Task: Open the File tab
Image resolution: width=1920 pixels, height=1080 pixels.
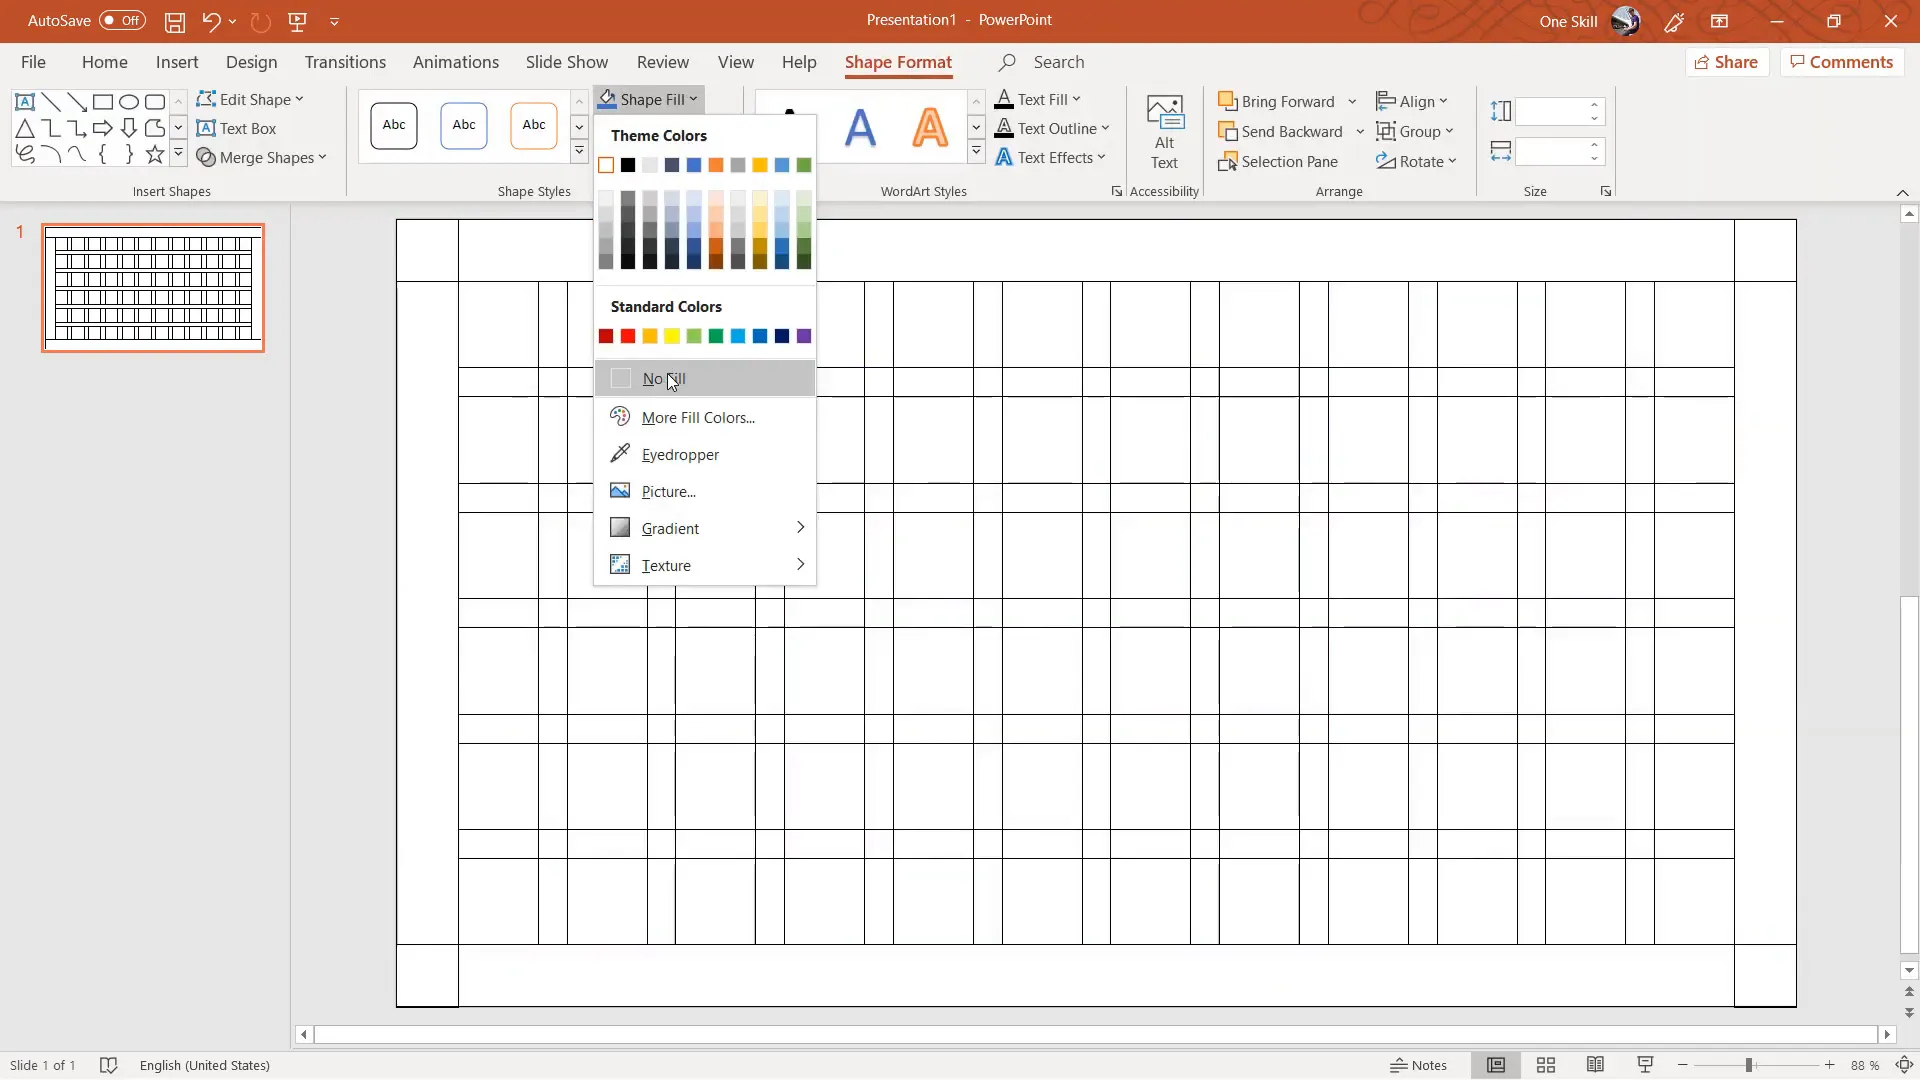Action: coord(33,62)
